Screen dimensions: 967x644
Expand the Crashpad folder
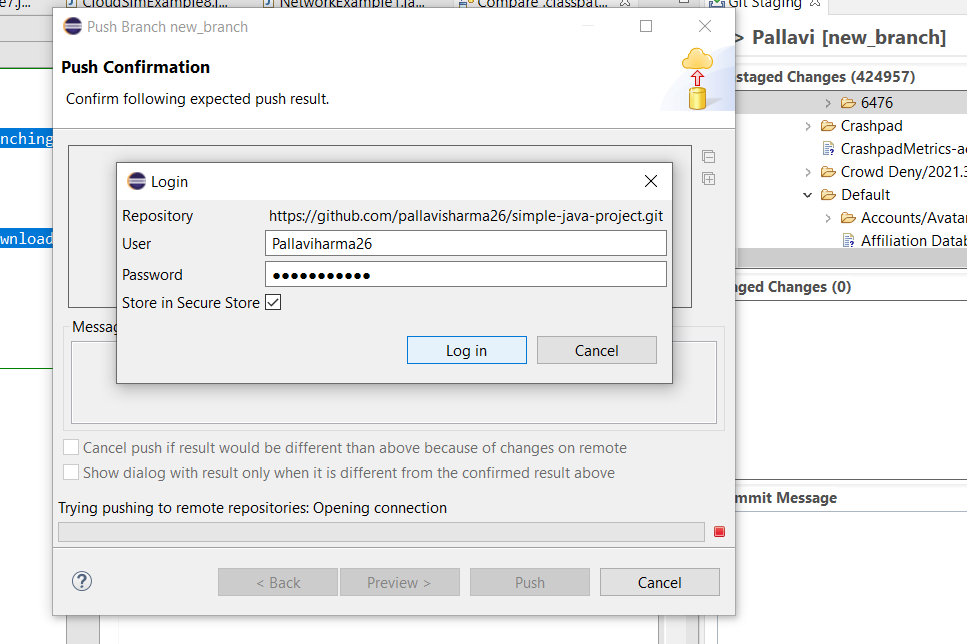pos(808,126)
